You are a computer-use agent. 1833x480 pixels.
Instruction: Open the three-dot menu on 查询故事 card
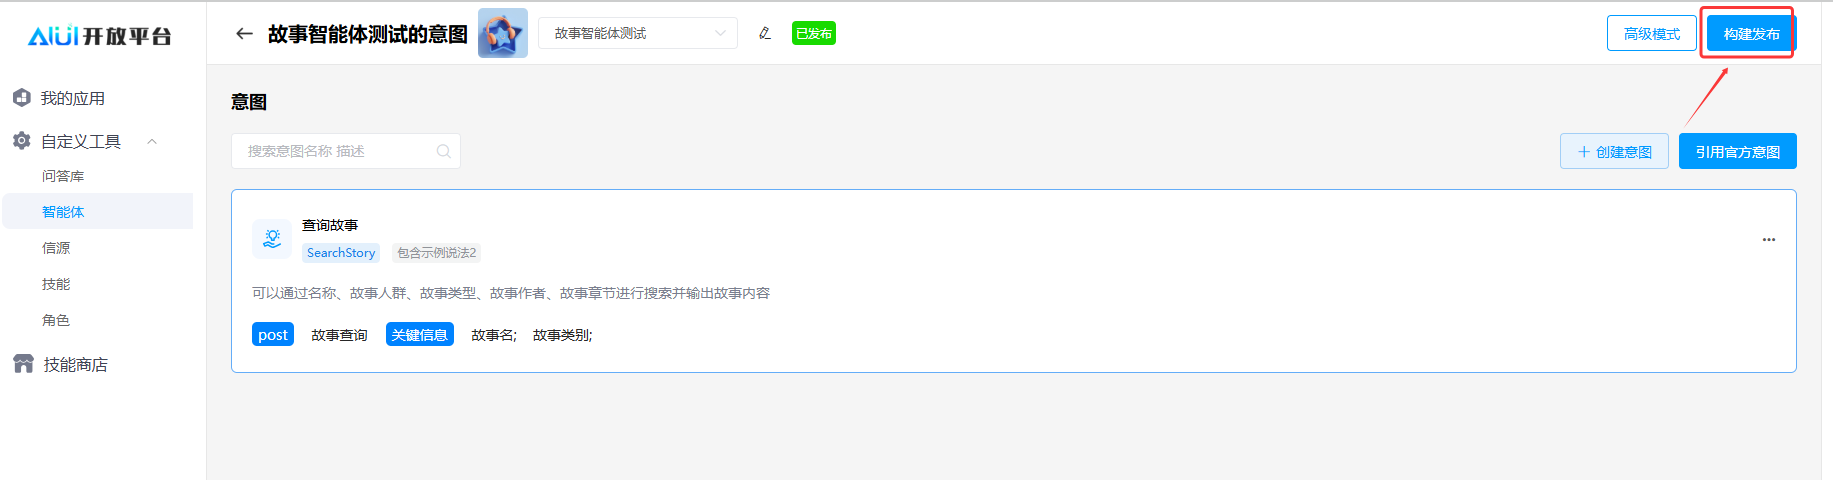click(x=1768, y=240)
